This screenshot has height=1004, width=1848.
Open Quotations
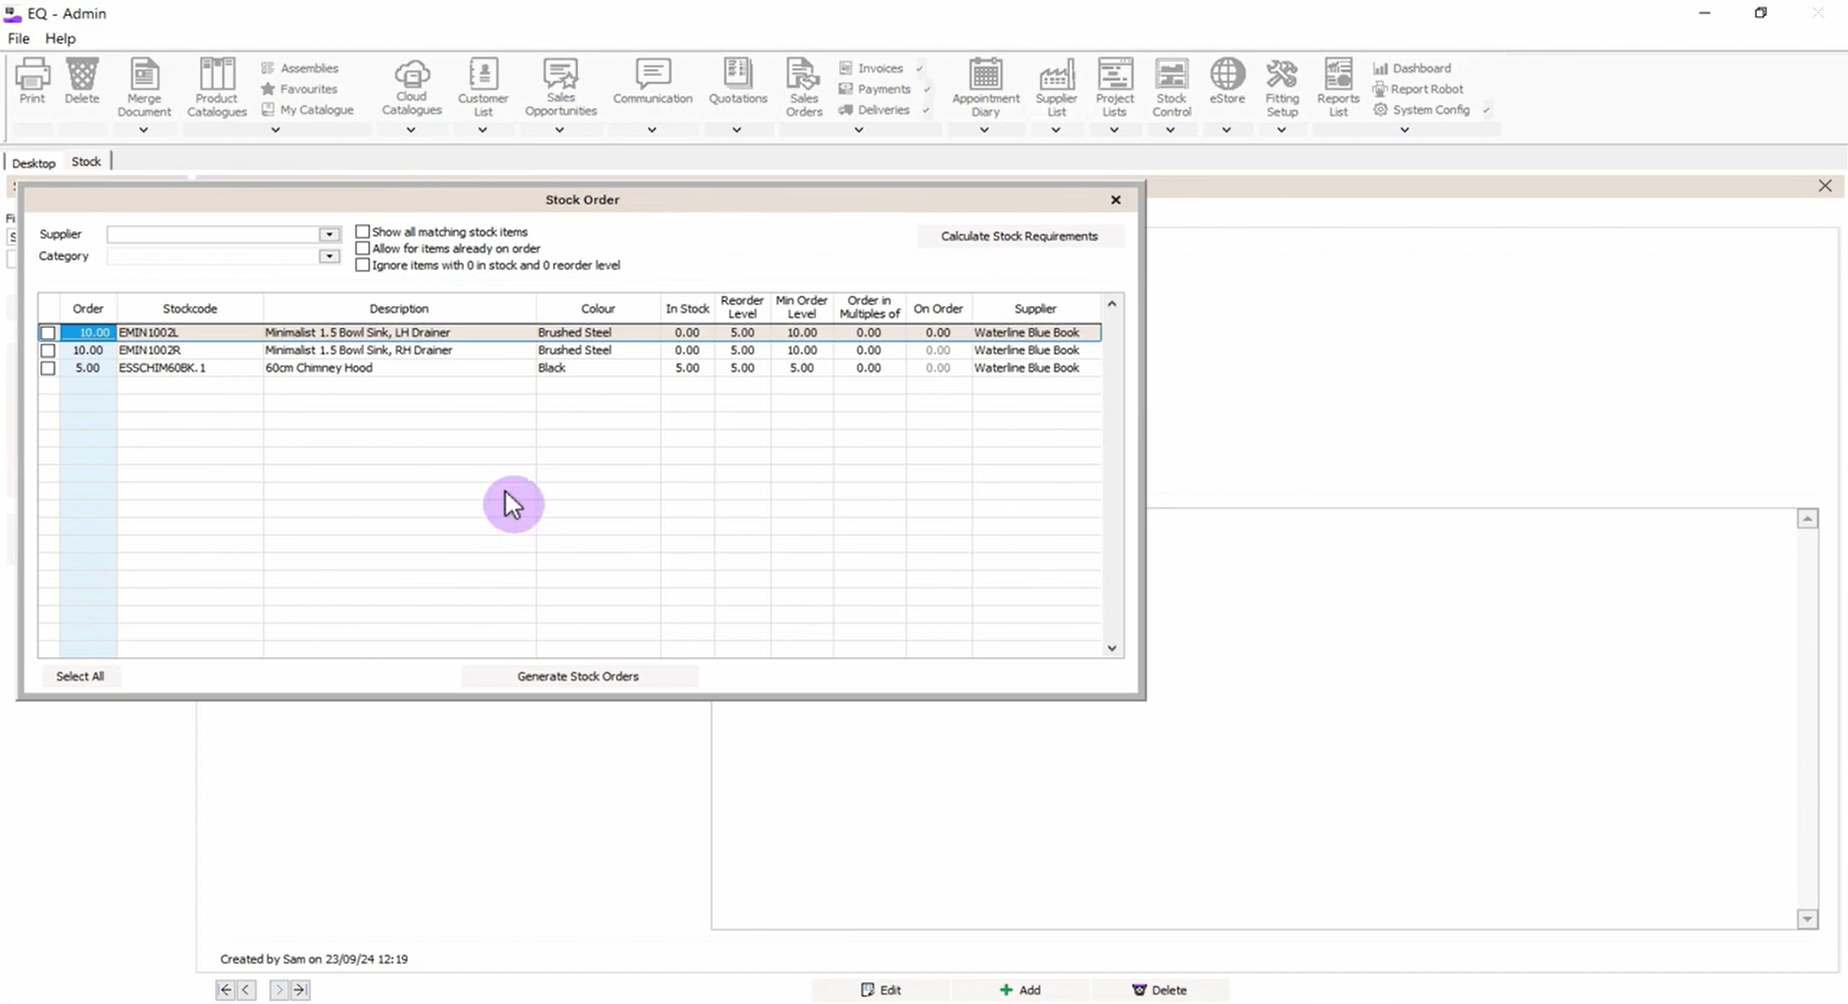[738, 82]
